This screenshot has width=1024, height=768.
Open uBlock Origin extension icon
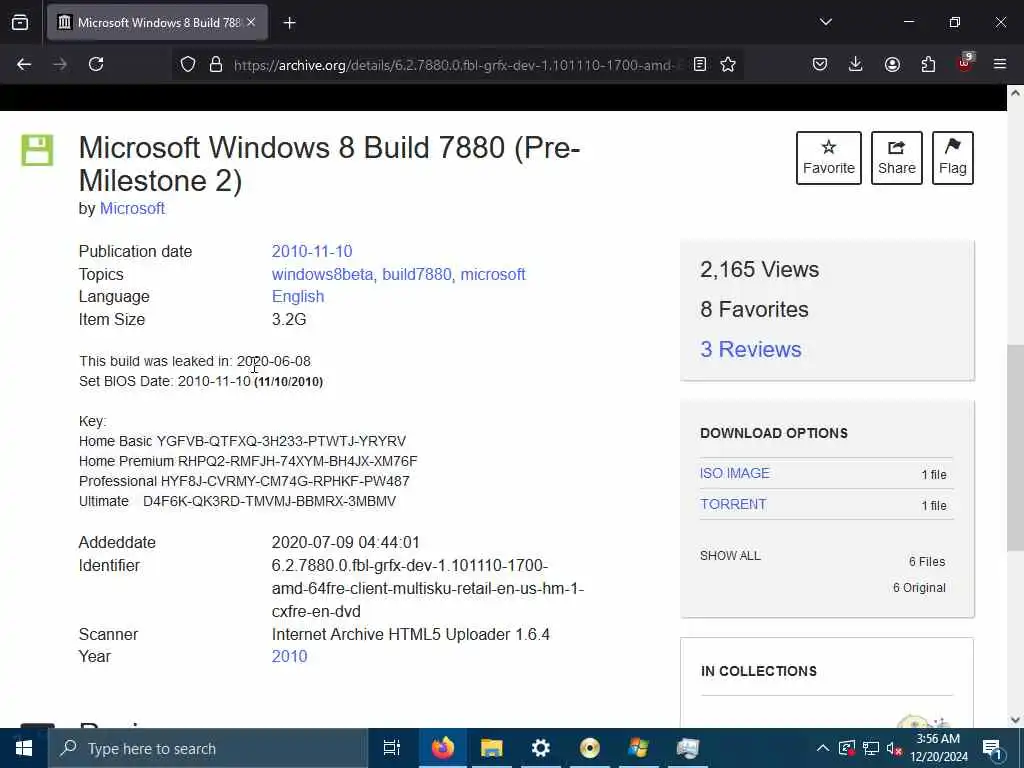click(x=965, y=63)
